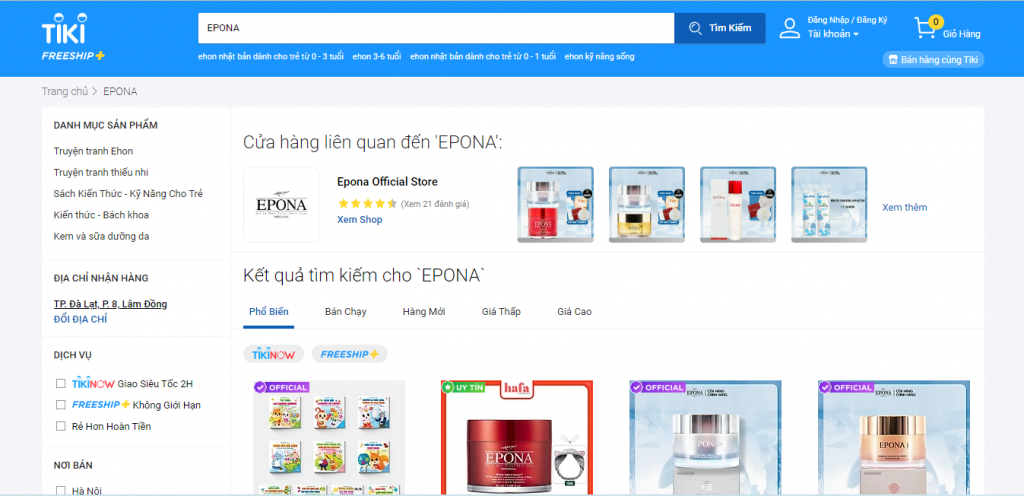Click the Official badge on first product
Screen dimensions: 1024x496
(281, 387)
